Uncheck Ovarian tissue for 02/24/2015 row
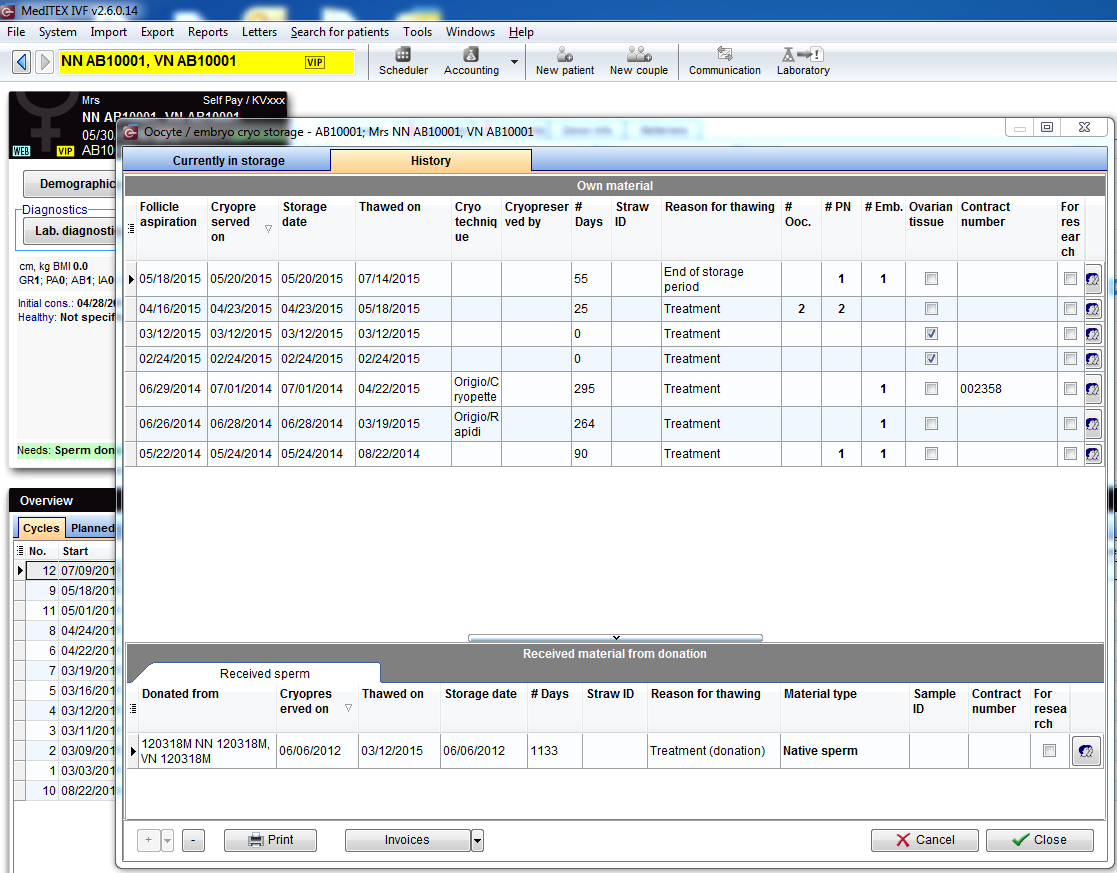Image resolution: width=1117 pixels, height=873 pixels. pos(931,358)
